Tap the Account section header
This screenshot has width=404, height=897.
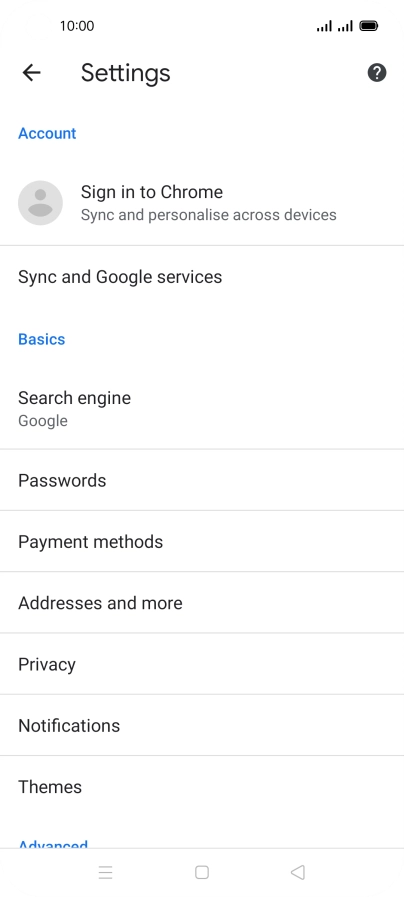coord(47,133)
